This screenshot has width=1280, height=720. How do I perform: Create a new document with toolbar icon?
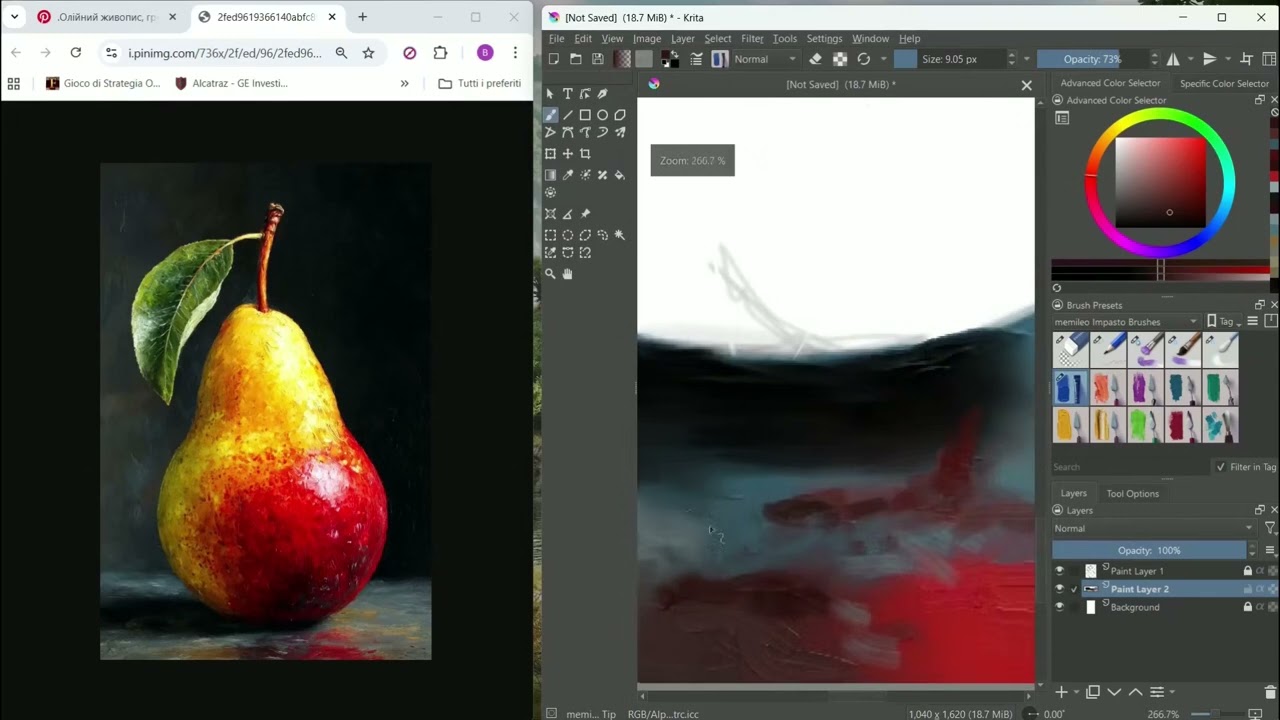[554, 59]
